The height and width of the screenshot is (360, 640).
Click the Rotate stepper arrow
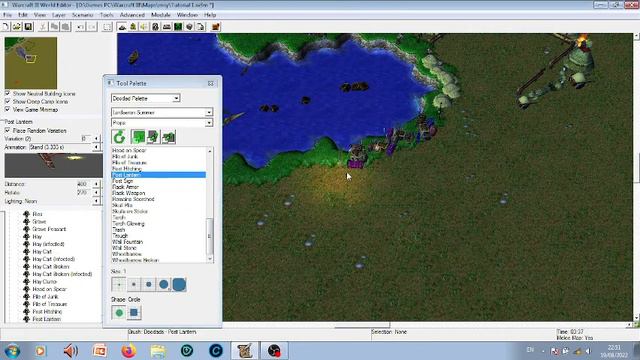pos(96,192)
